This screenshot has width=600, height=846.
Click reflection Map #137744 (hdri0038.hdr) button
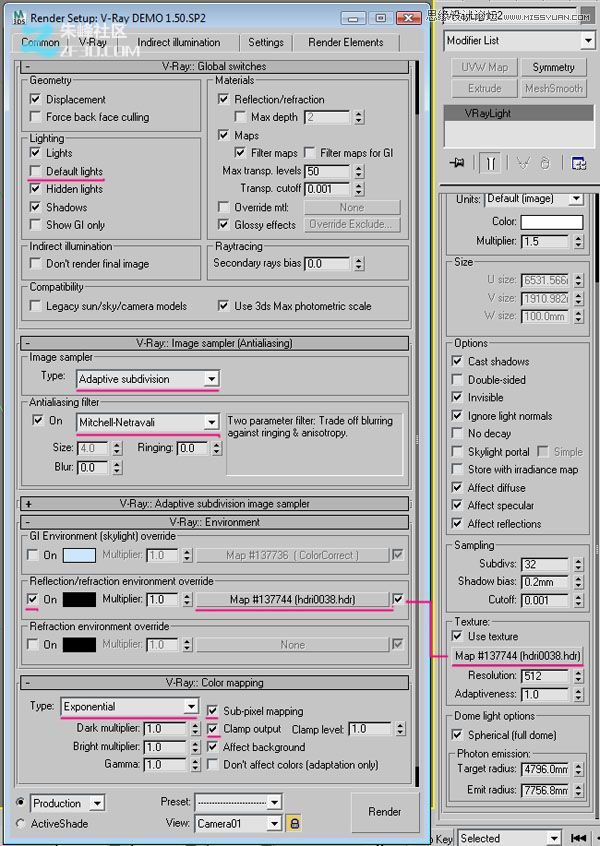point(292,599)
